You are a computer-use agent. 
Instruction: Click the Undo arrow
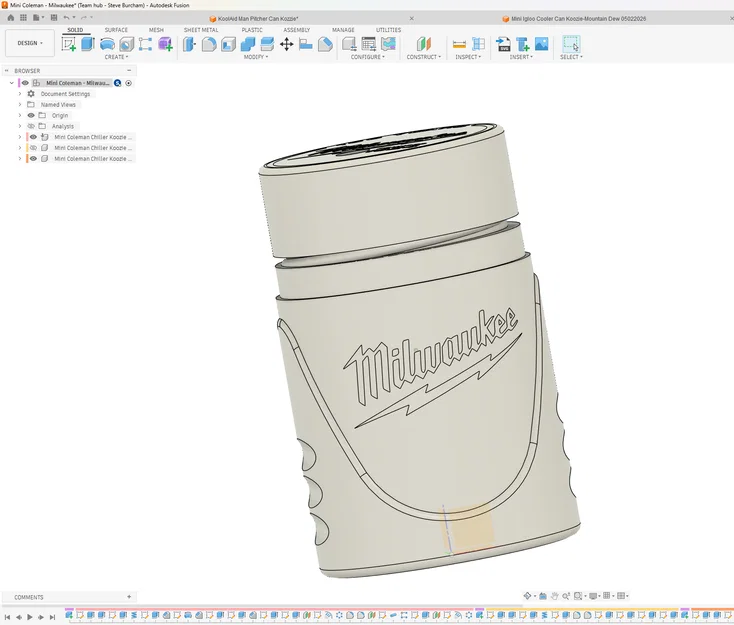[66, 18]
